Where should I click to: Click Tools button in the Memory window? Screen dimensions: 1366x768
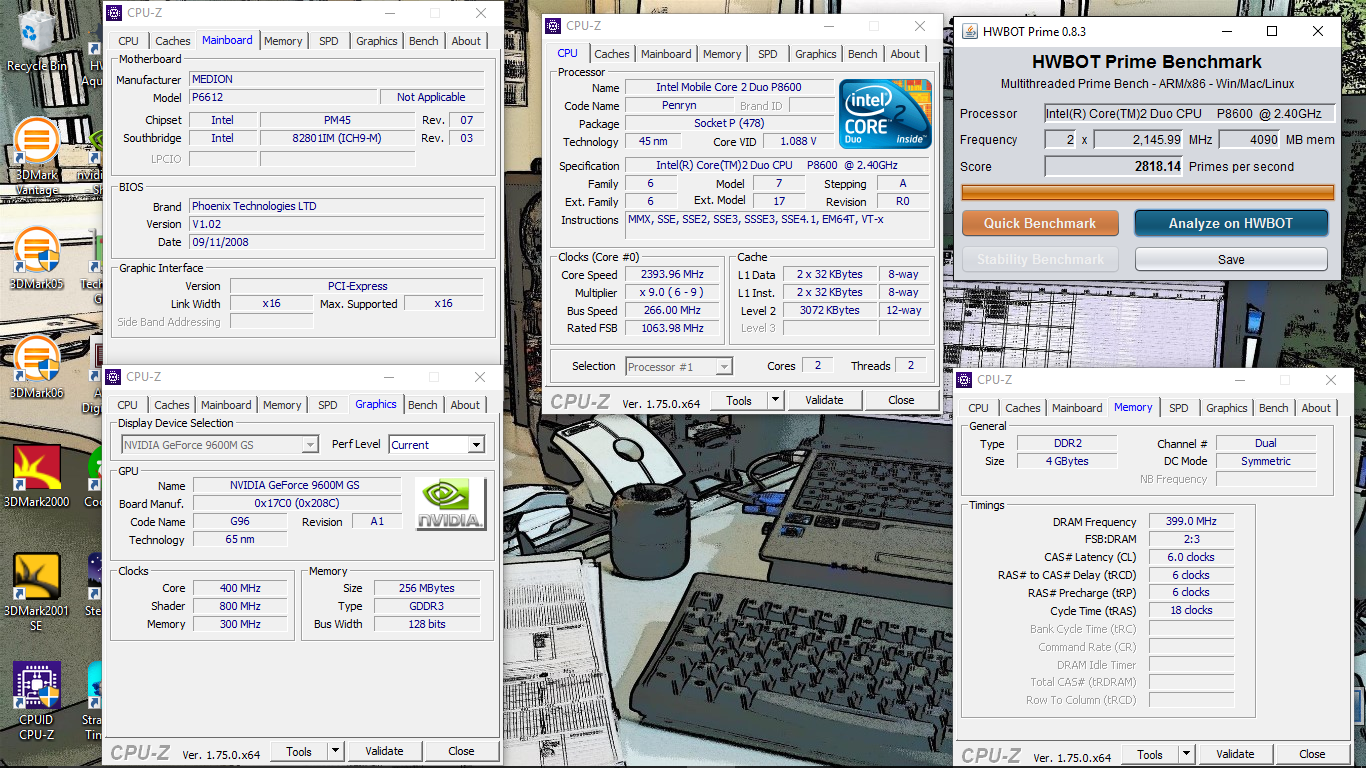coord(1150,755)
